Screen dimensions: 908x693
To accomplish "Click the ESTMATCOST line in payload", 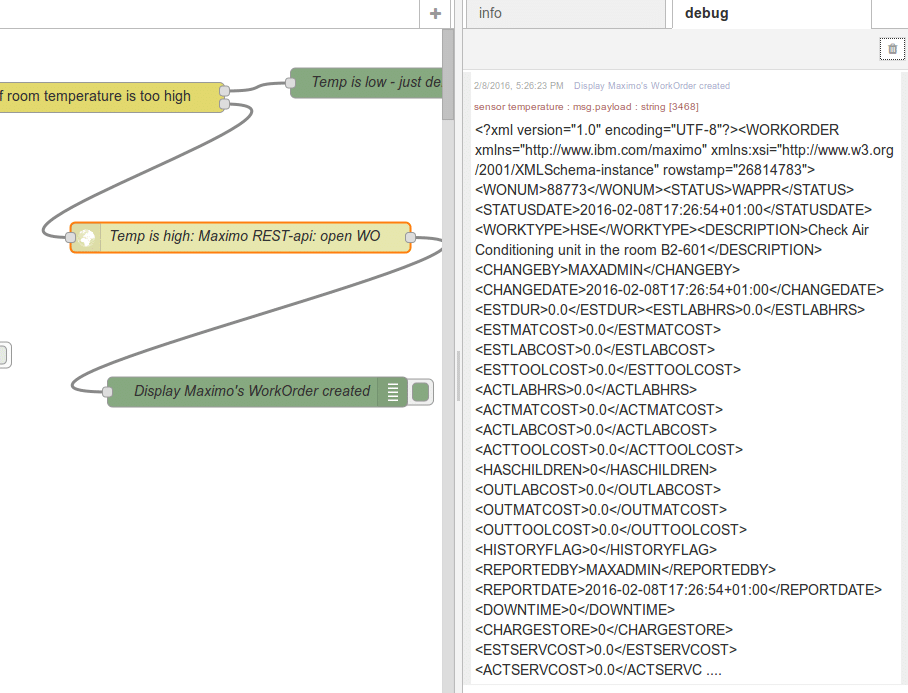I will click(x=598, y=330).
